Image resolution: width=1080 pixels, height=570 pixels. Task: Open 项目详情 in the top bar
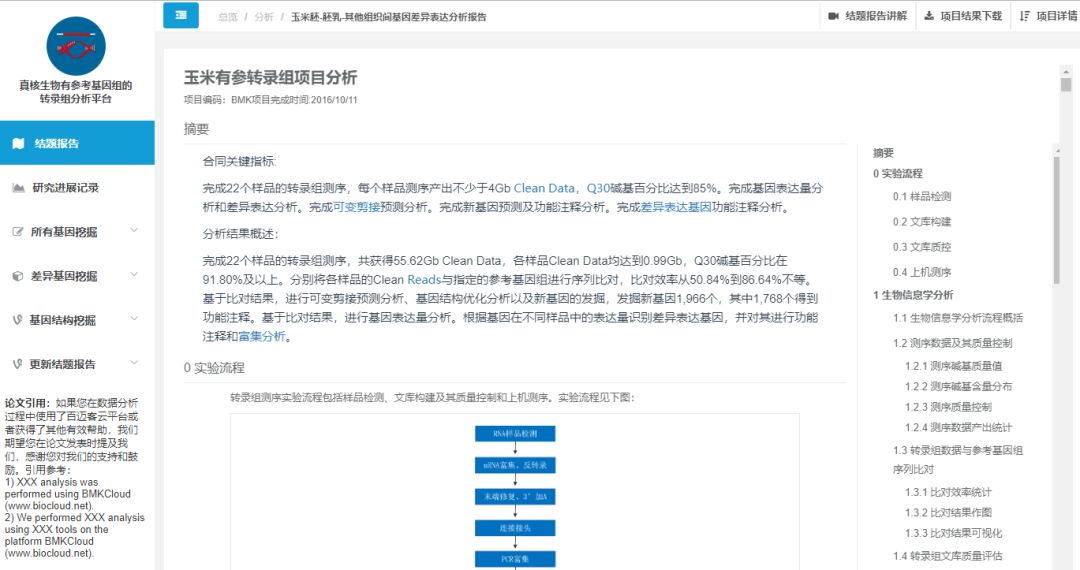(1048, 16)
